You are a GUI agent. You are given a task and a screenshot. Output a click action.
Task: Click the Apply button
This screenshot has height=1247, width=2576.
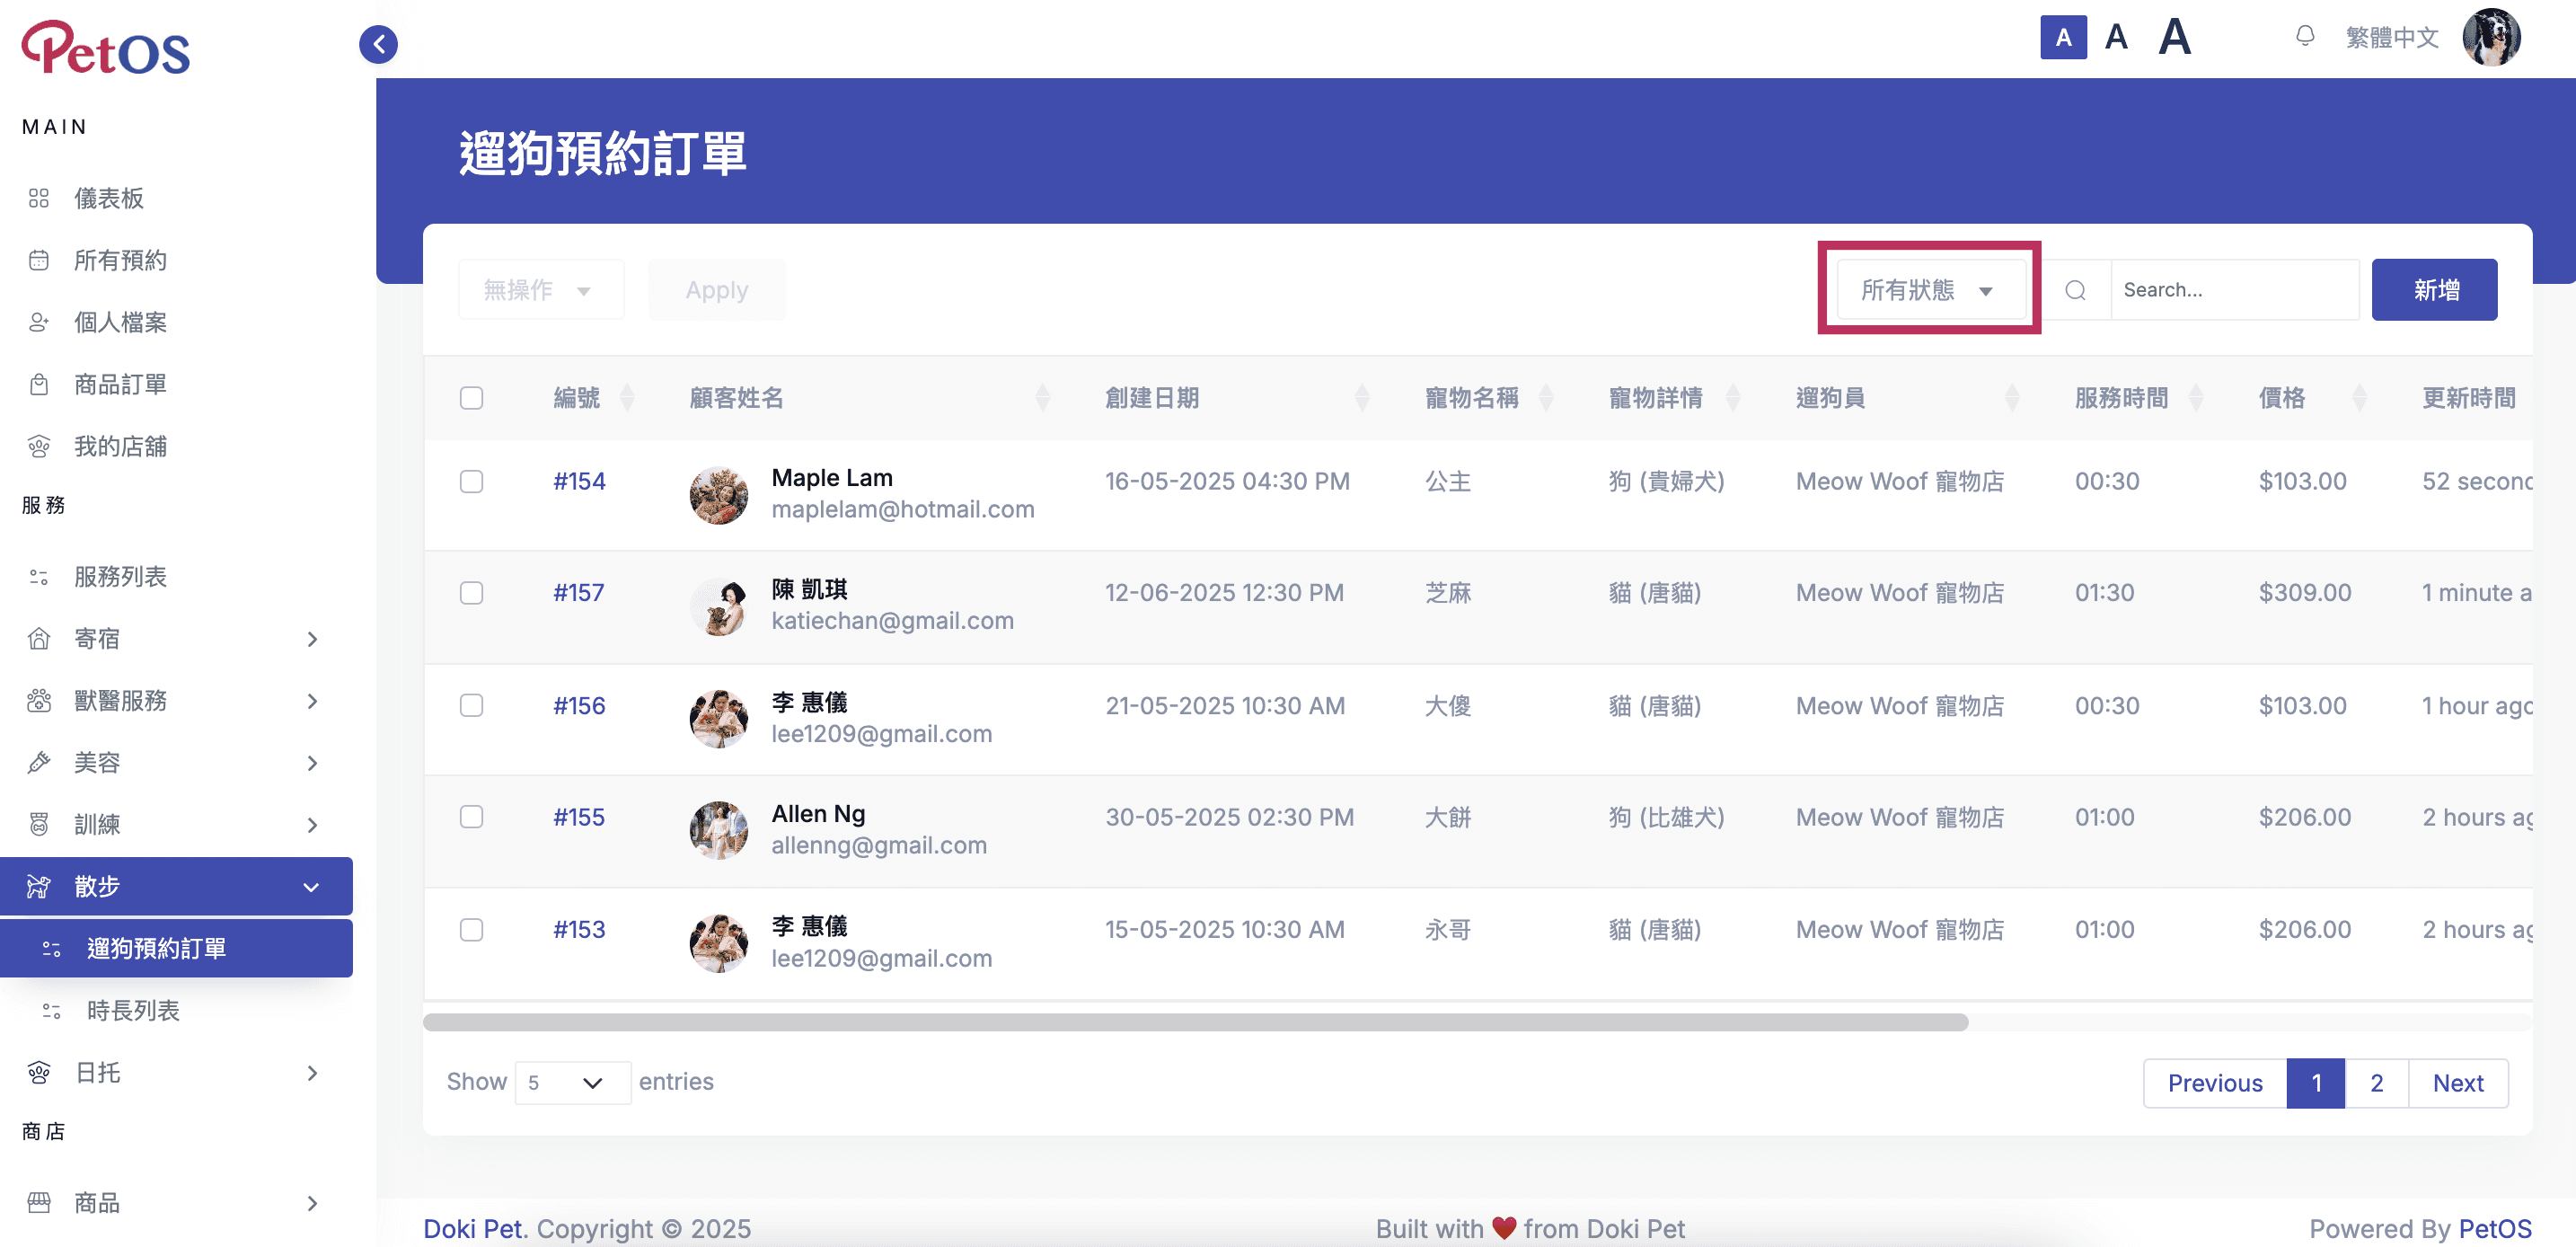coord(717,290)
